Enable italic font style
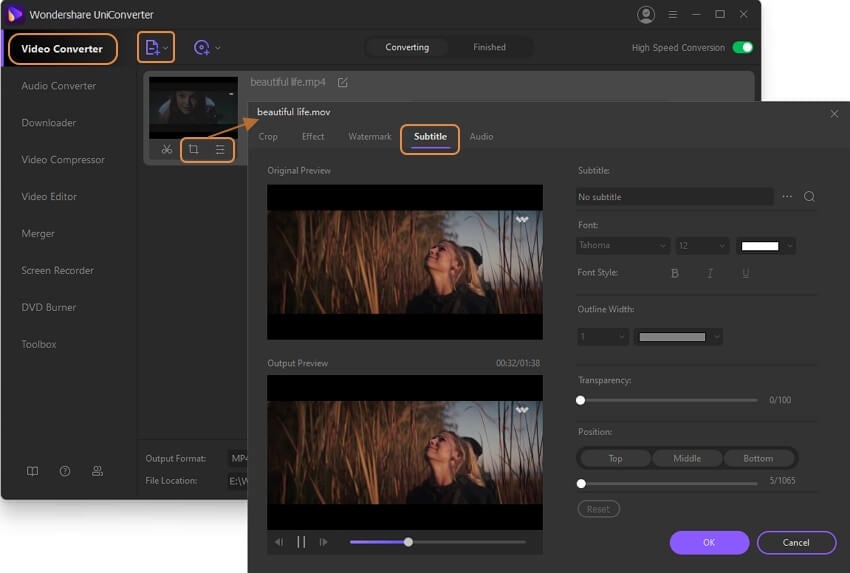This screenshot has height=573, width=850. [710, 273]
